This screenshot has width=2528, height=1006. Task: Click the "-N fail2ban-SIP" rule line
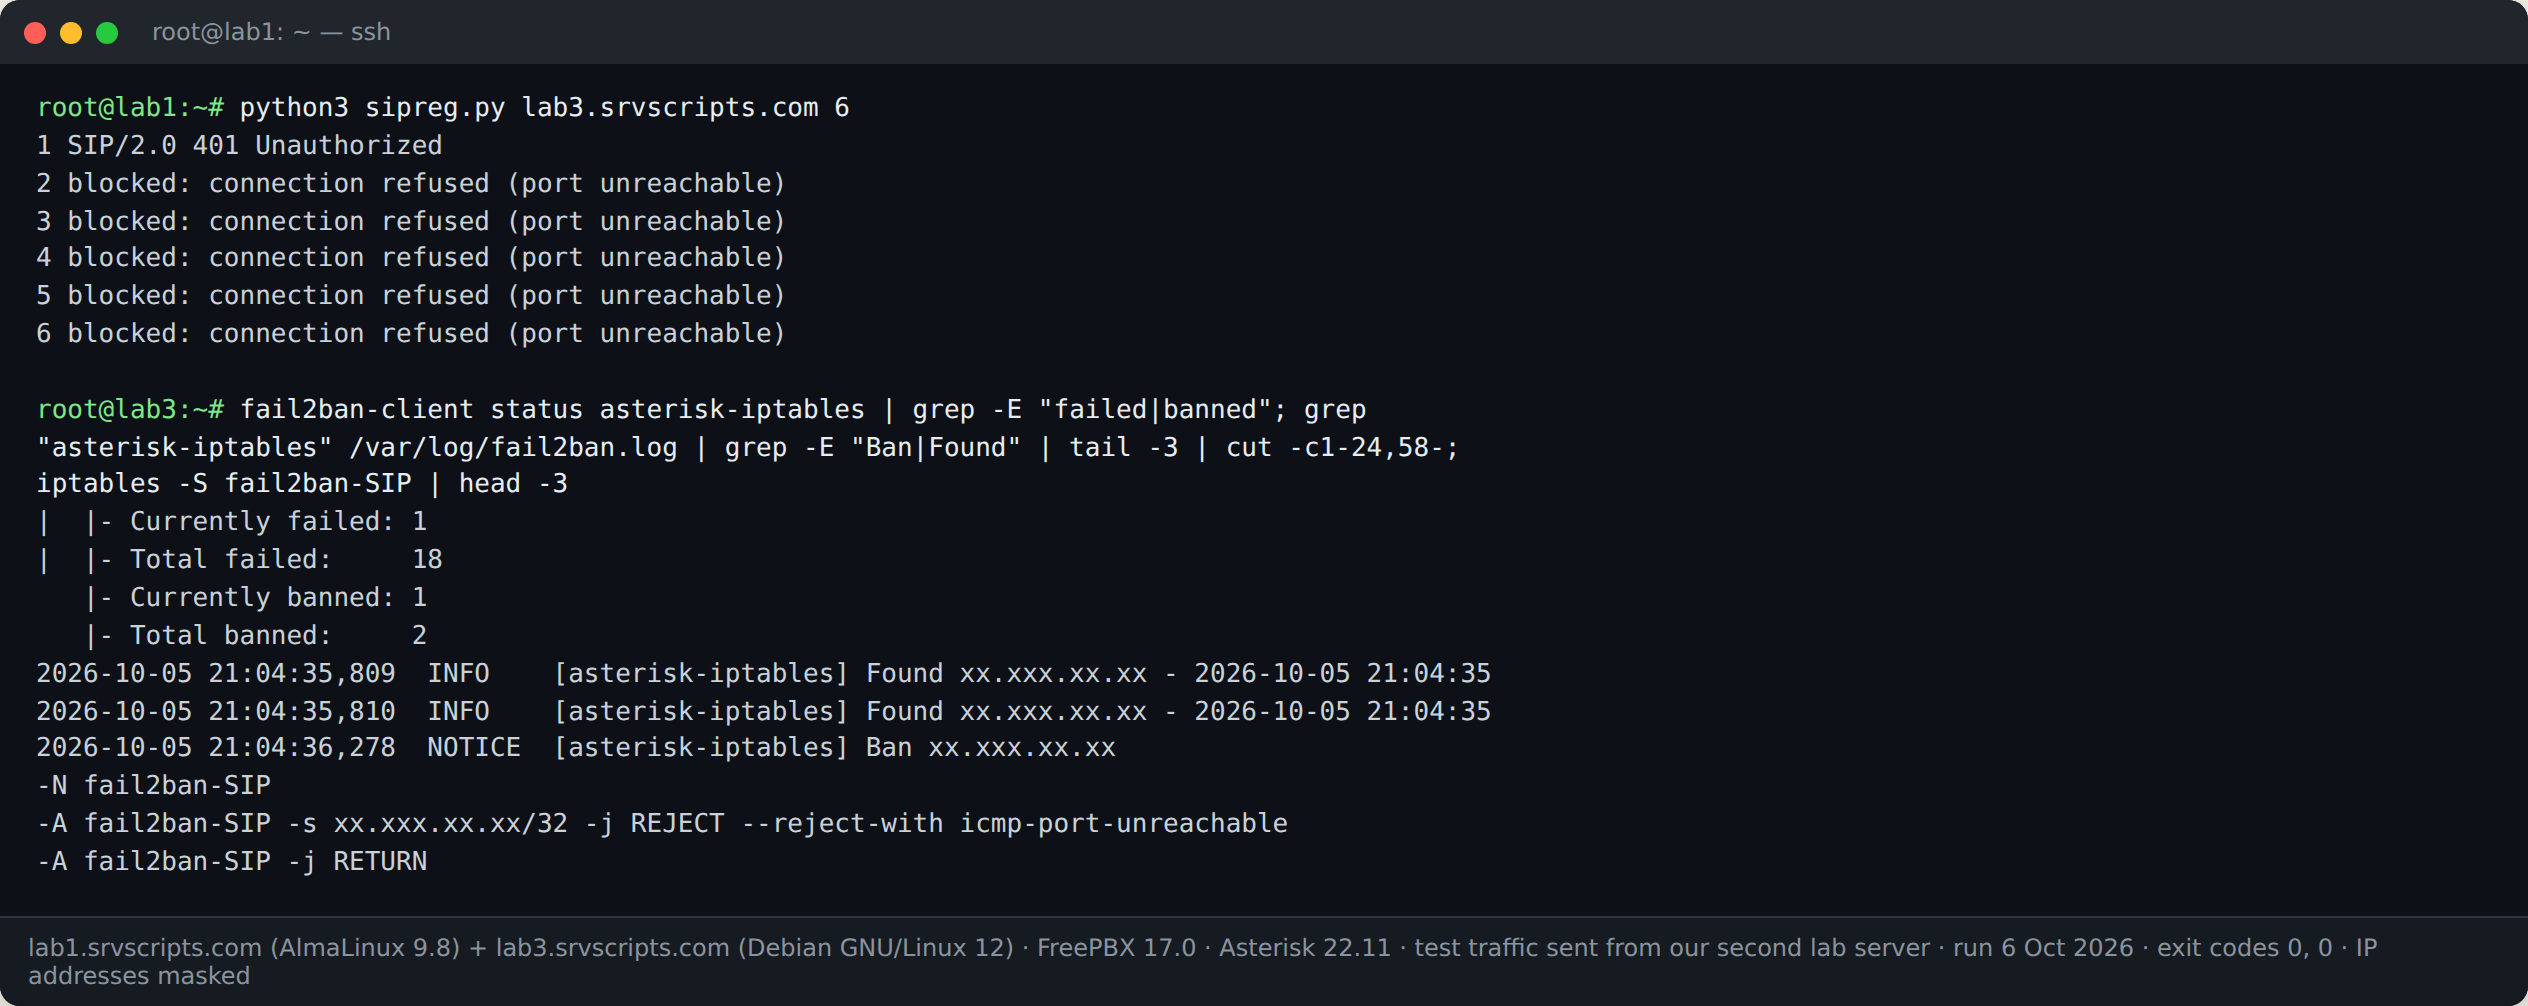154,786
